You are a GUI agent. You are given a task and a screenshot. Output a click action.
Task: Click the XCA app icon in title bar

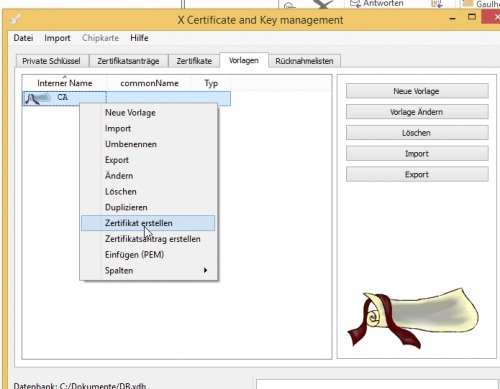pos(15,19)
